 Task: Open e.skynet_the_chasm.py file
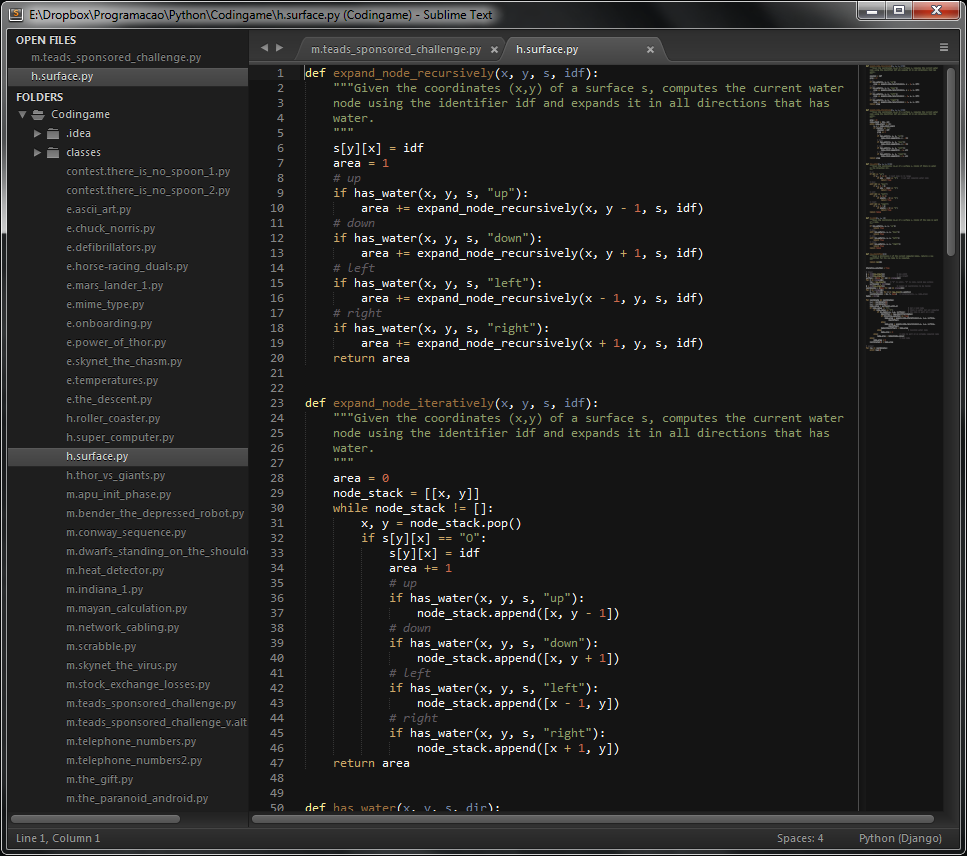(124, 361)
